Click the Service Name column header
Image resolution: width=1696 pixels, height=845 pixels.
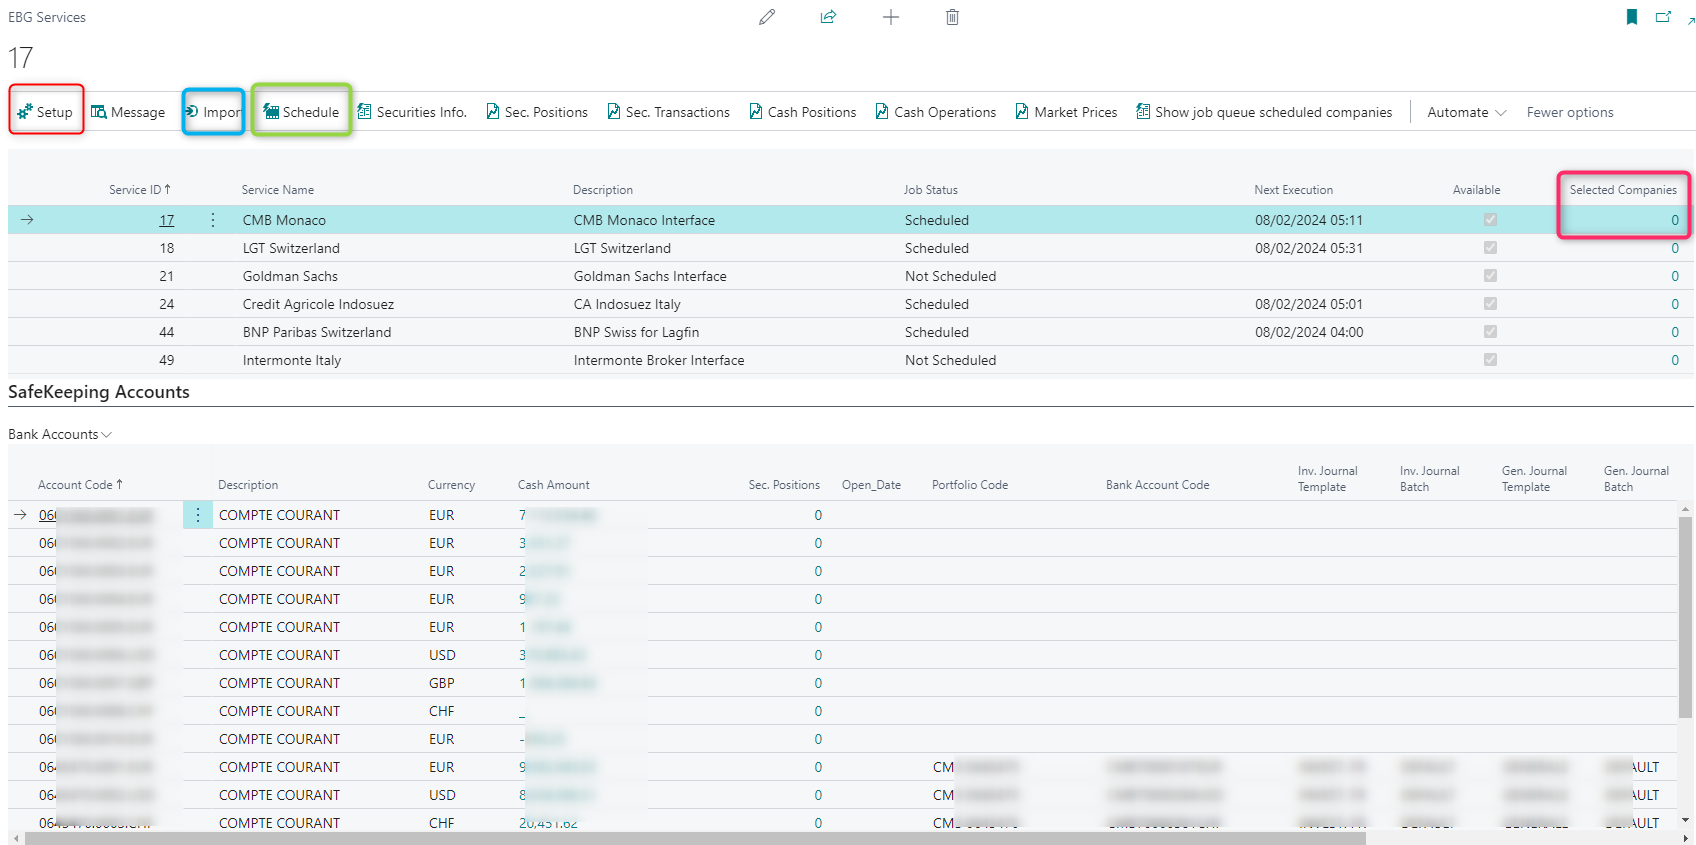pos(278,190)
